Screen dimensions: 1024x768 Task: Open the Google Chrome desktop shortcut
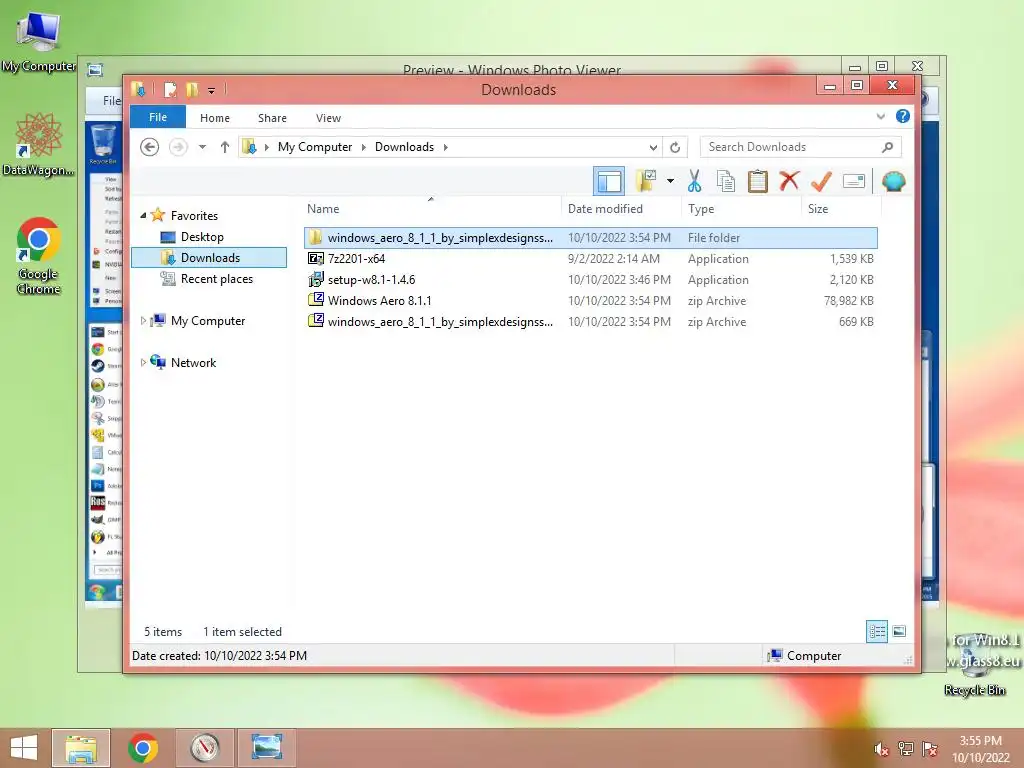(x=38, y=257)
